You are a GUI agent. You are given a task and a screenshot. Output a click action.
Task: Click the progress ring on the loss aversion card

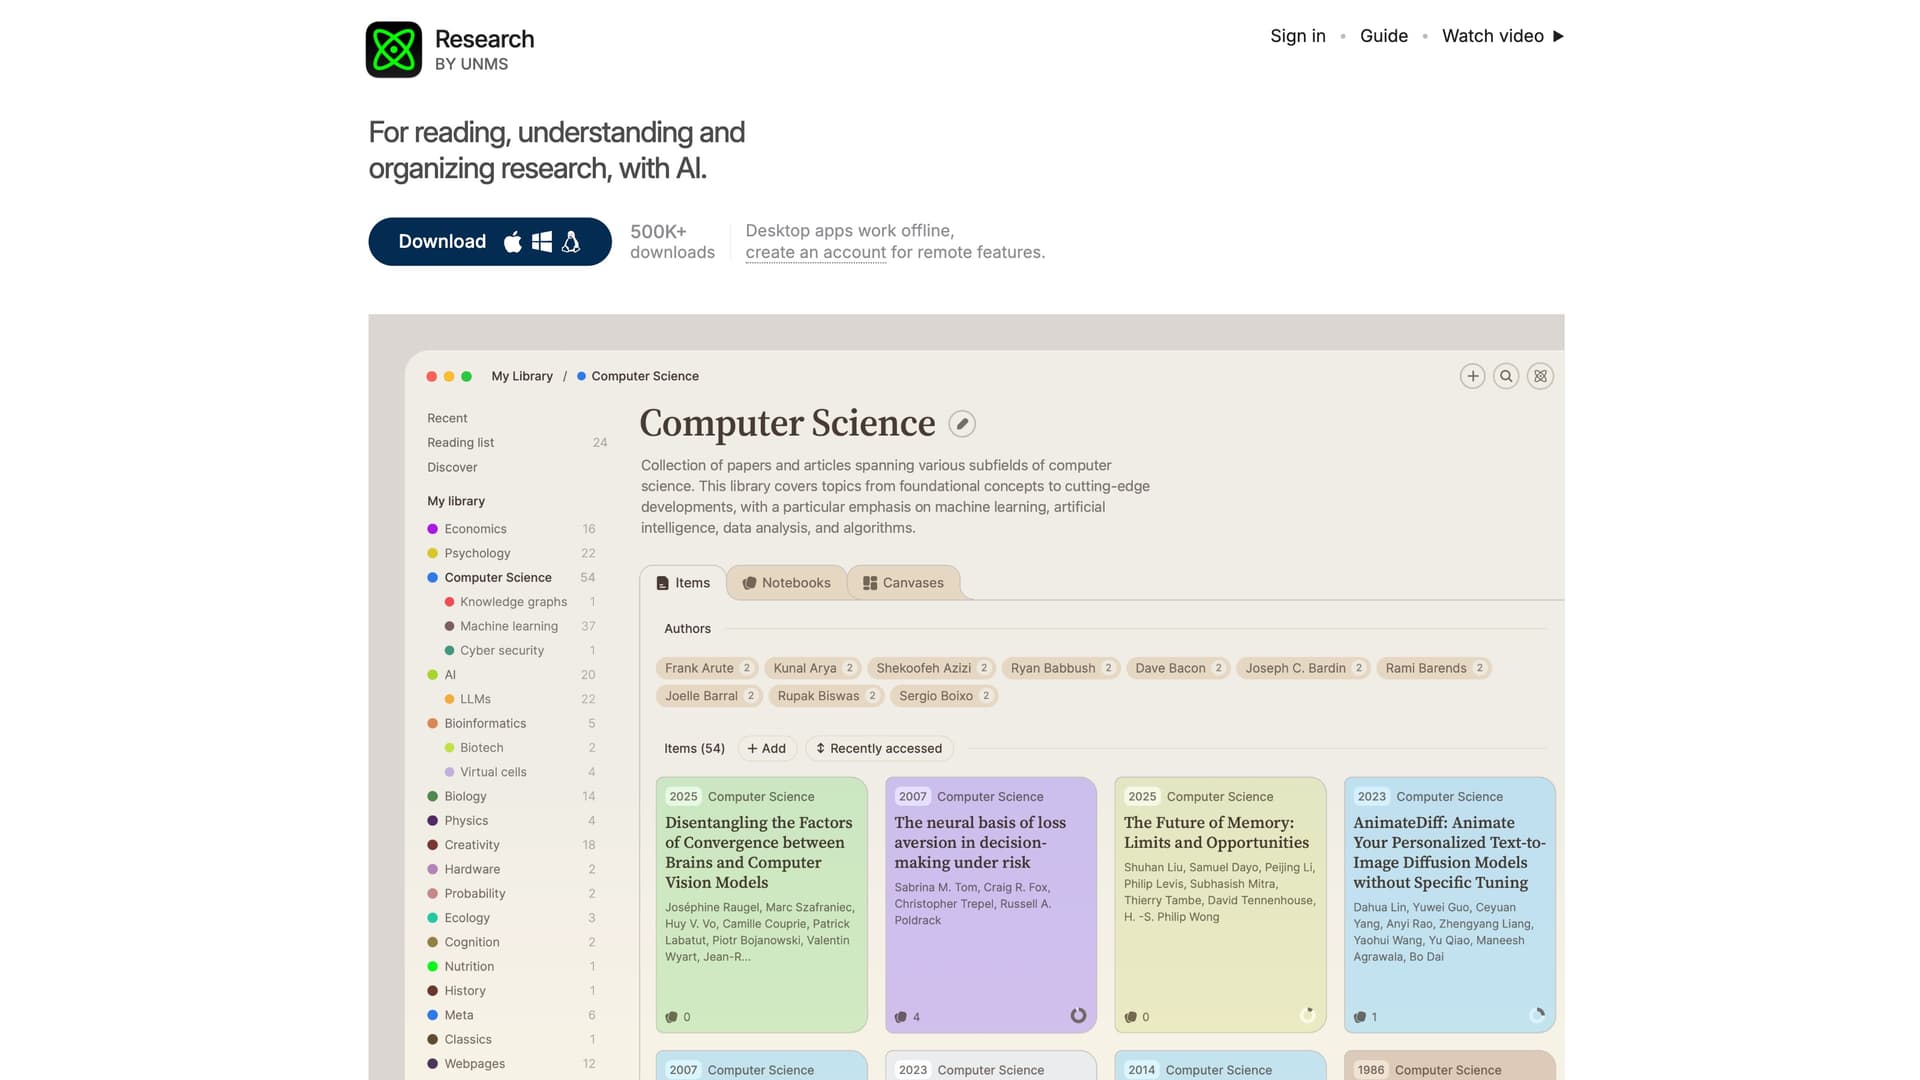pyautogui.click(x=1078, y=1016)
